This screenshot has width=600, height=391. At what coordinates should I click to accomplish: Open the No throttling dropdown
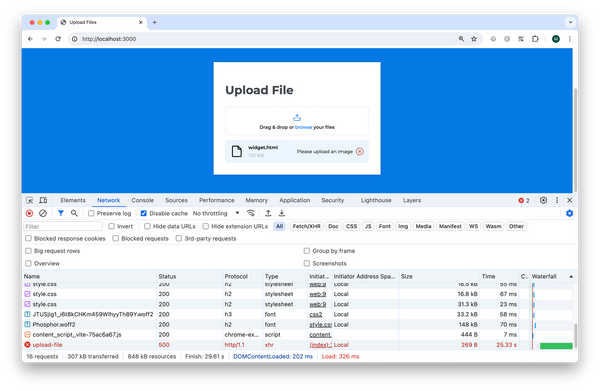[216, 213]
